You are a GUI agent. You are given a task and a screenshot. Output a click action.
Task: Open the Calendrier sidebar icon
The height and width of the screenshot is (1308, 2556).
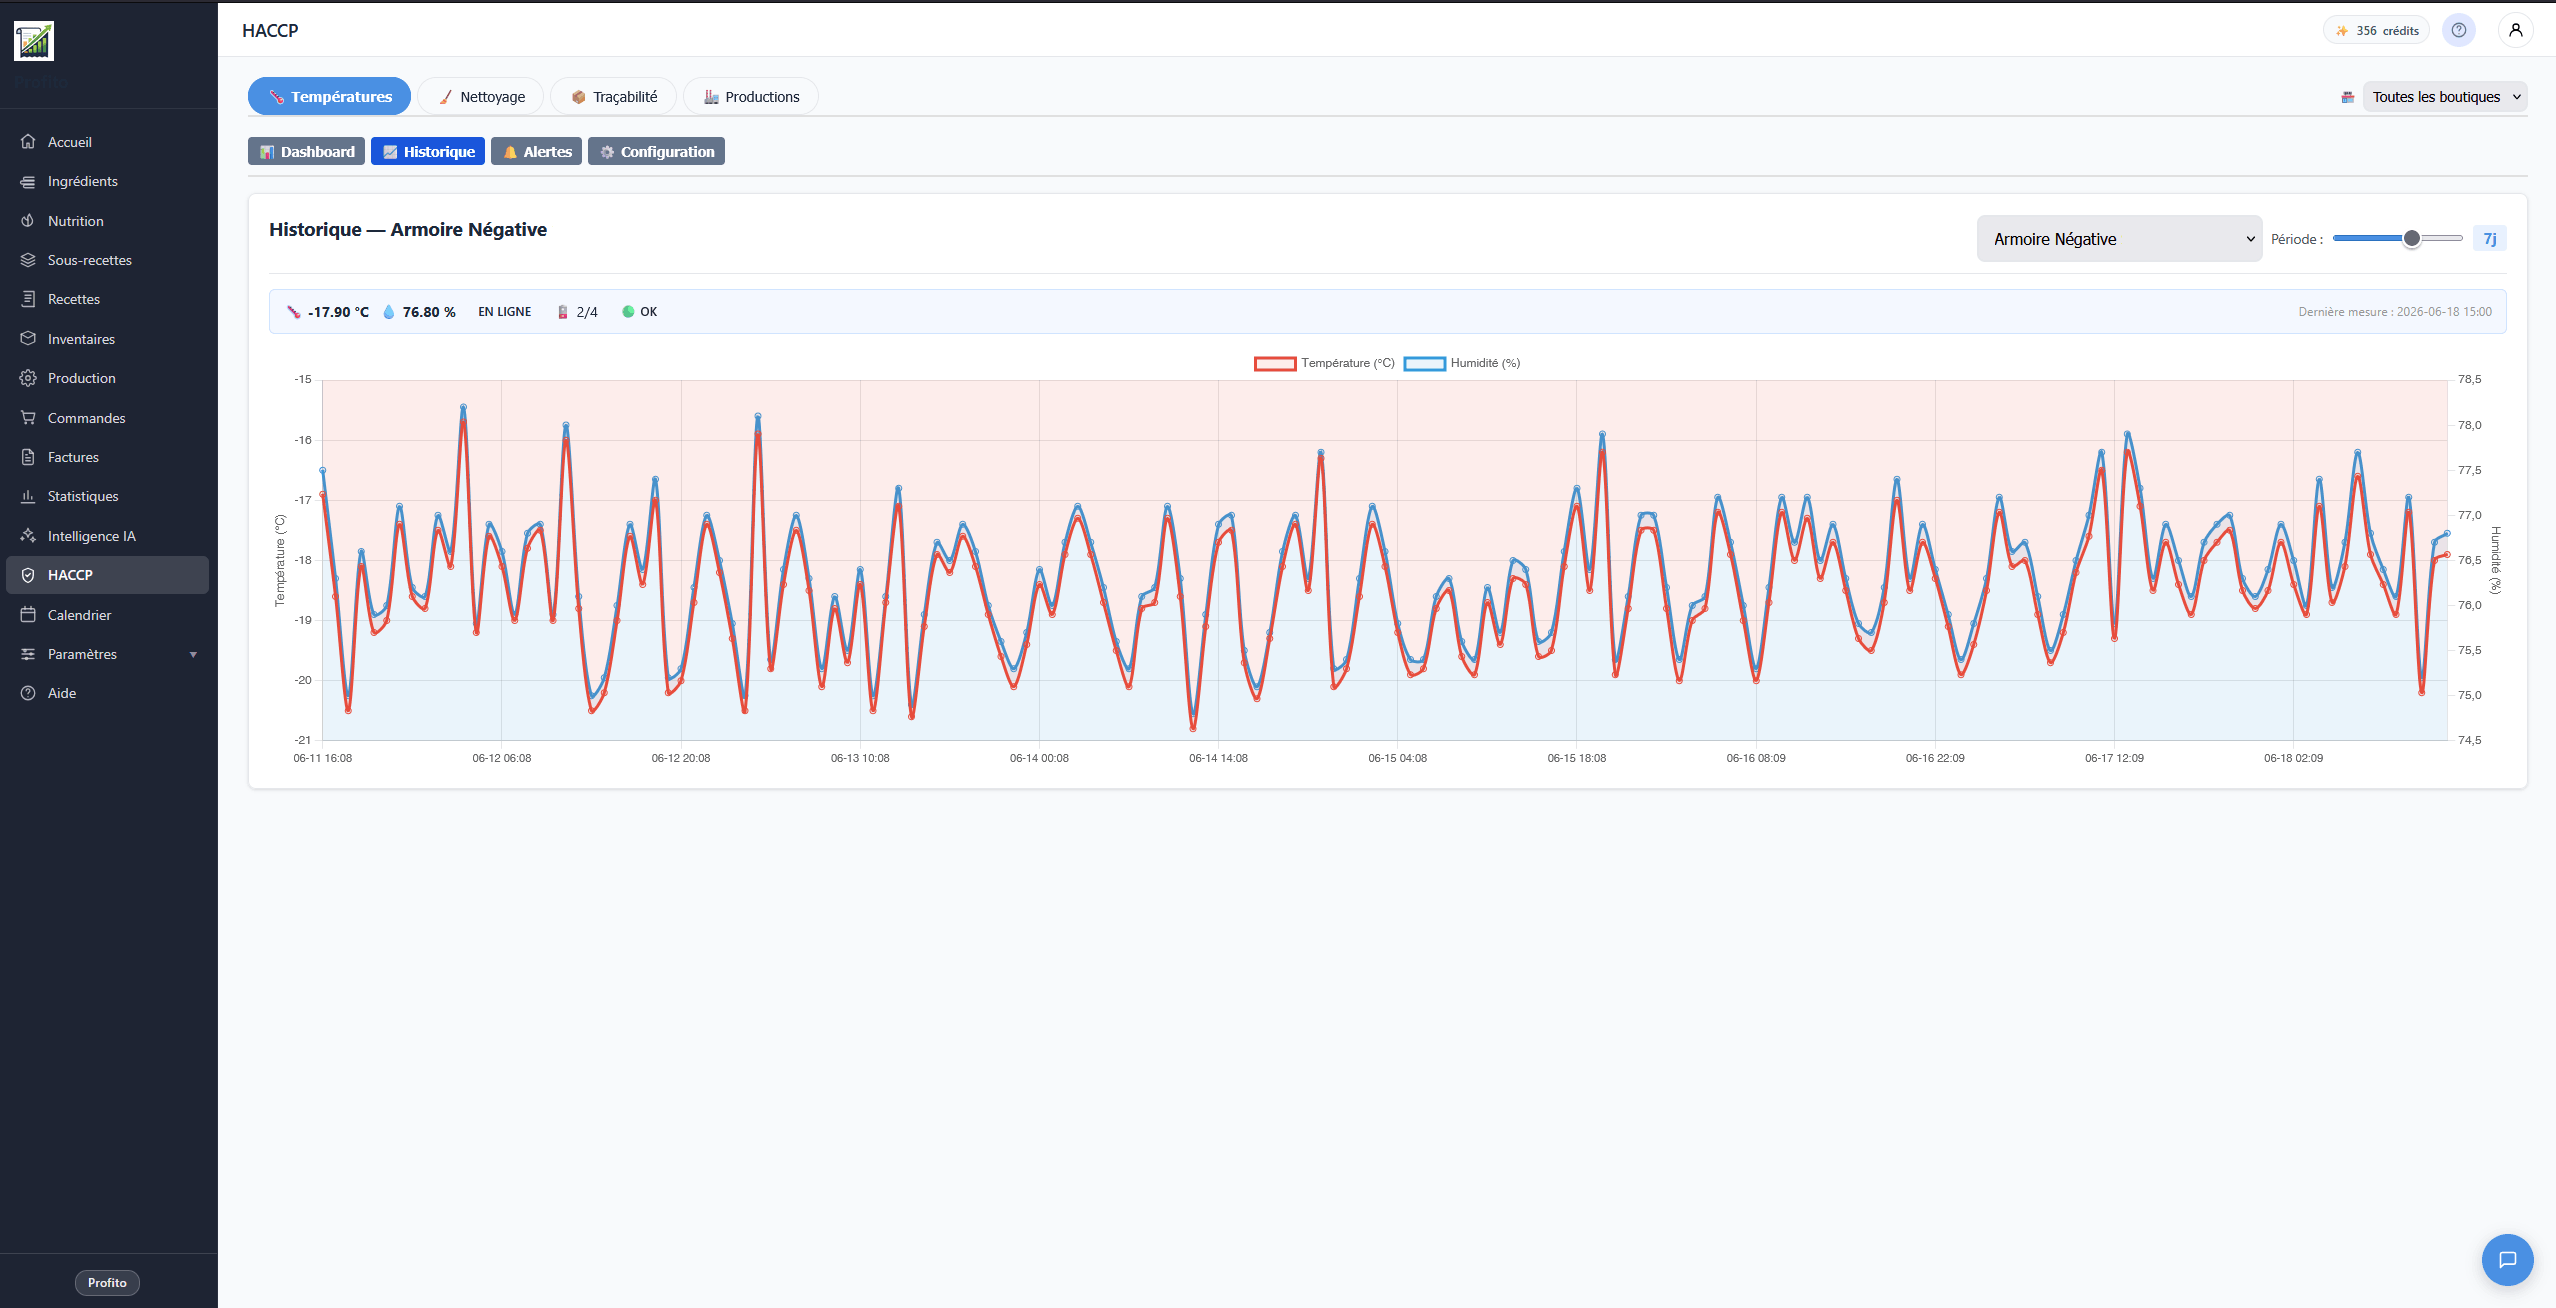tap(28, 615)
